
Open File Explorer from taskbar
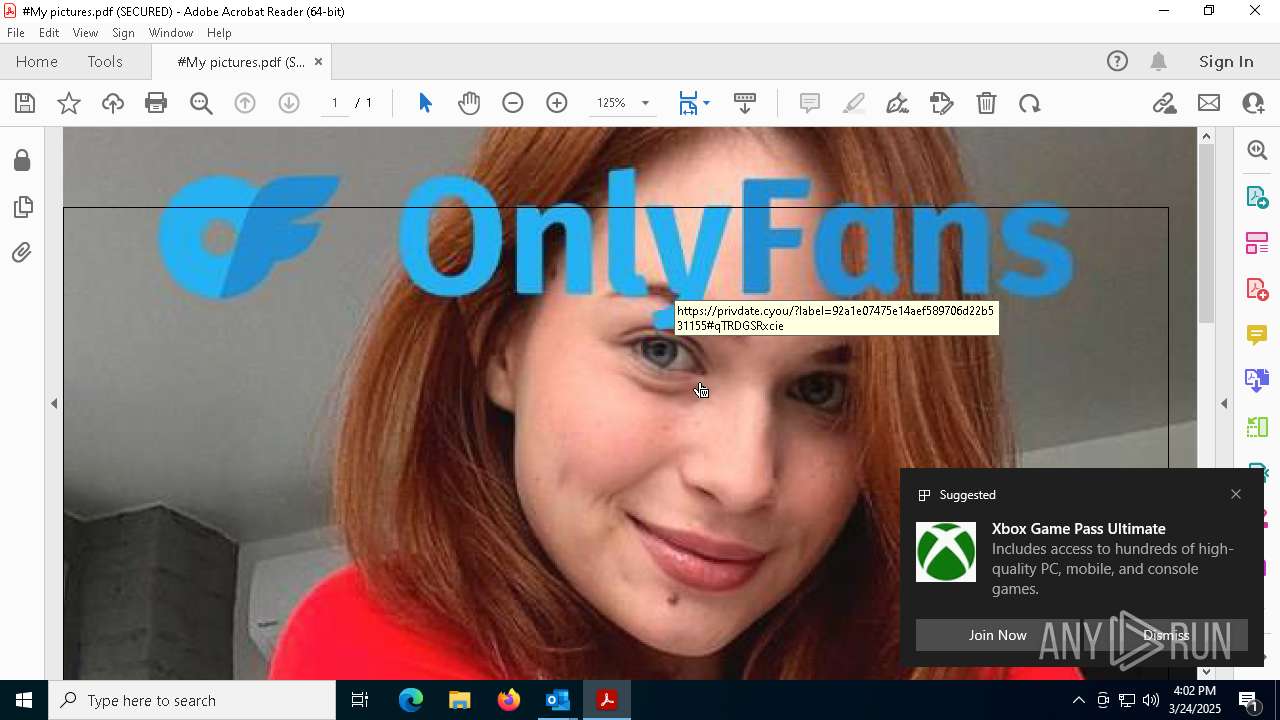[459, 700]
